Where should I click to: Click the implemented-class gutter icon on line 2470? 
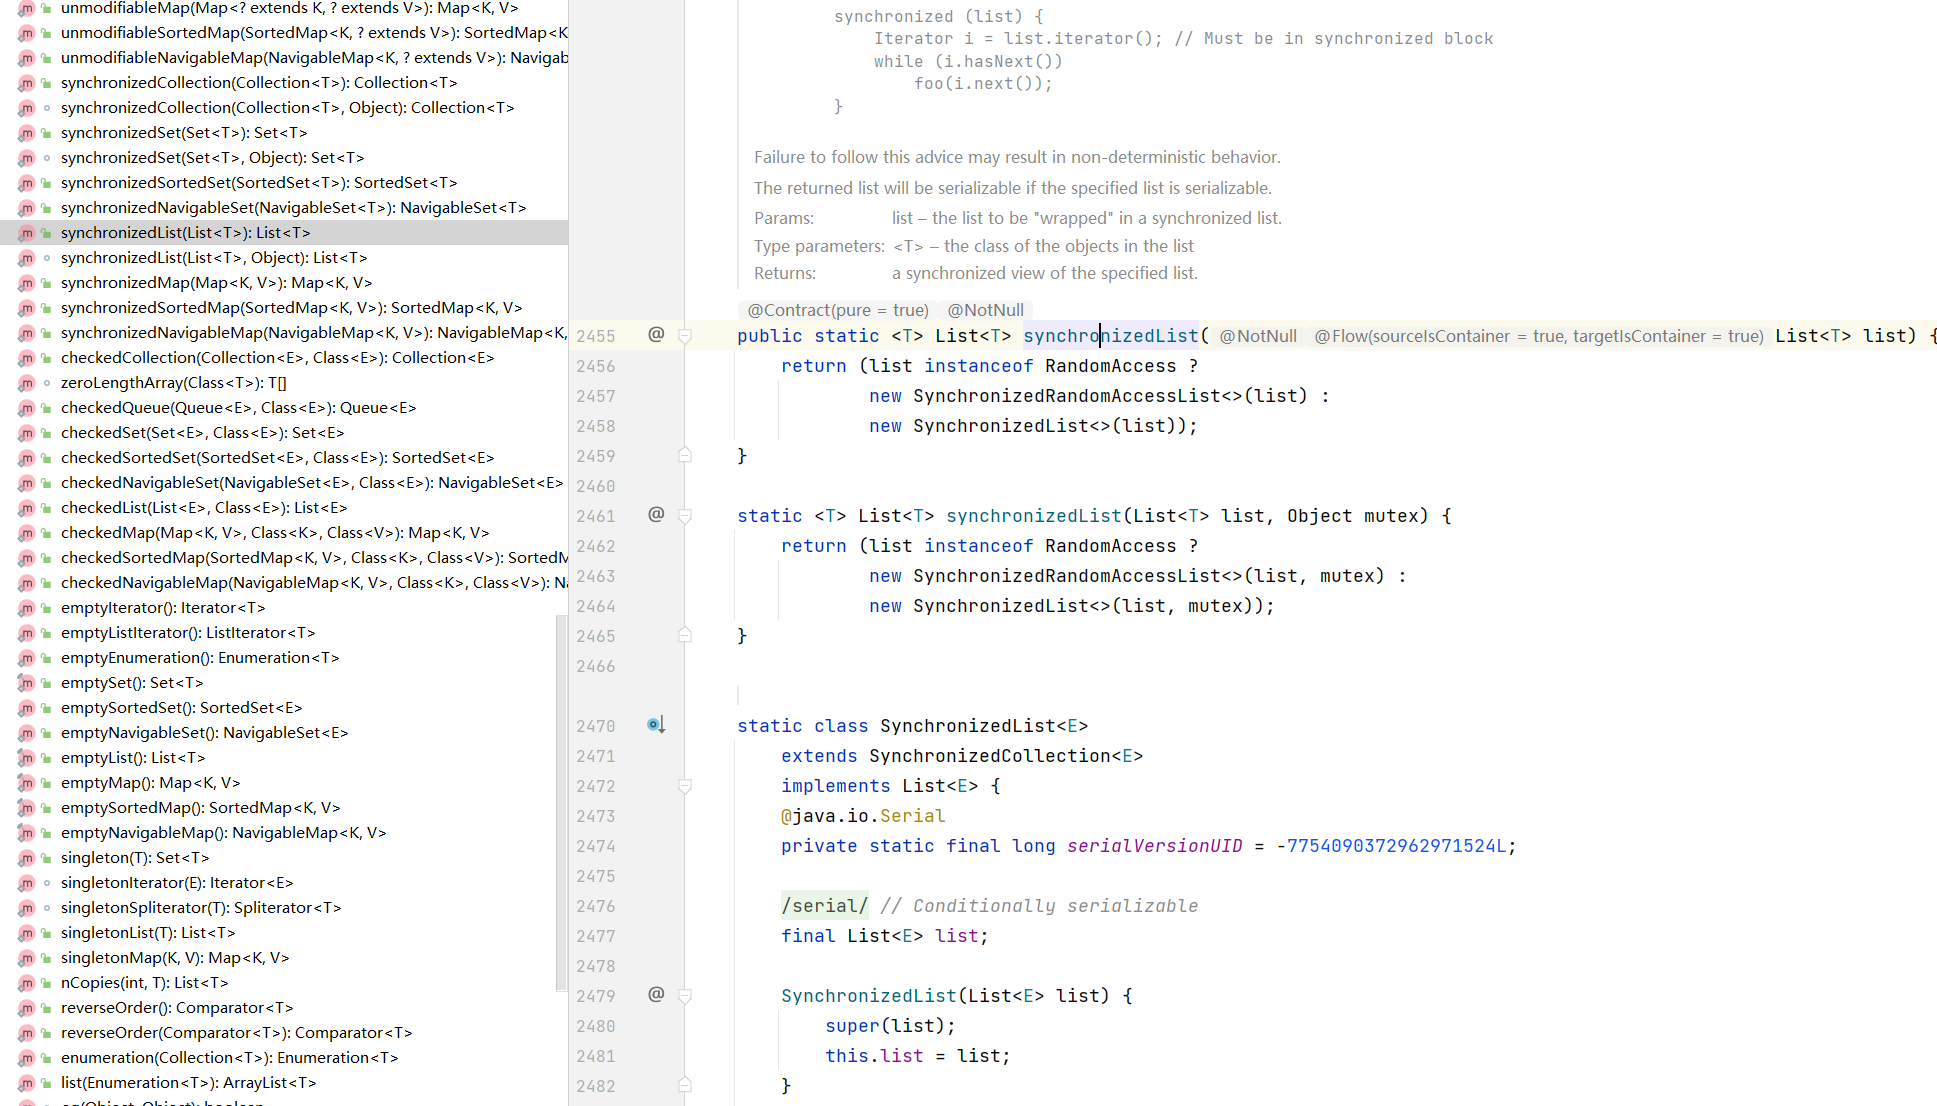coord(656,725)
